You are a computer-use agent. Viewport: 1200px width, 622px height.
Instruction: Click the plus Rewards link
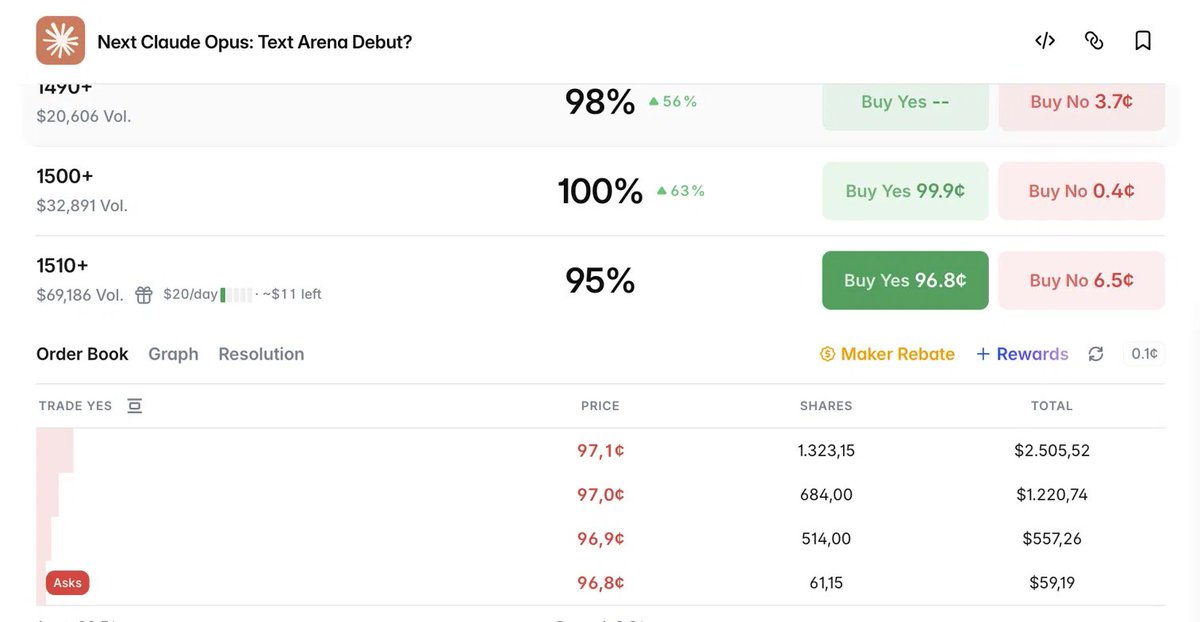[1022, 354]
